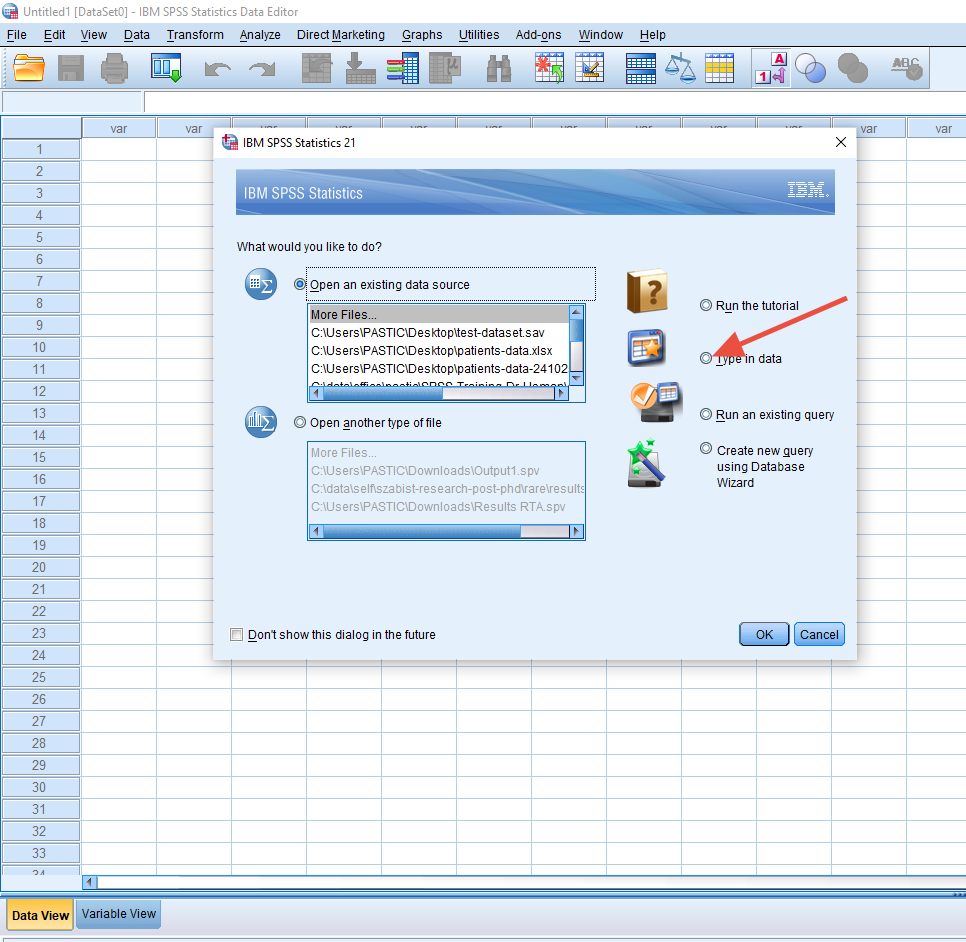966x942 pixels.
Task: Open the Analyze menu
Action: (x=260, y=35)
